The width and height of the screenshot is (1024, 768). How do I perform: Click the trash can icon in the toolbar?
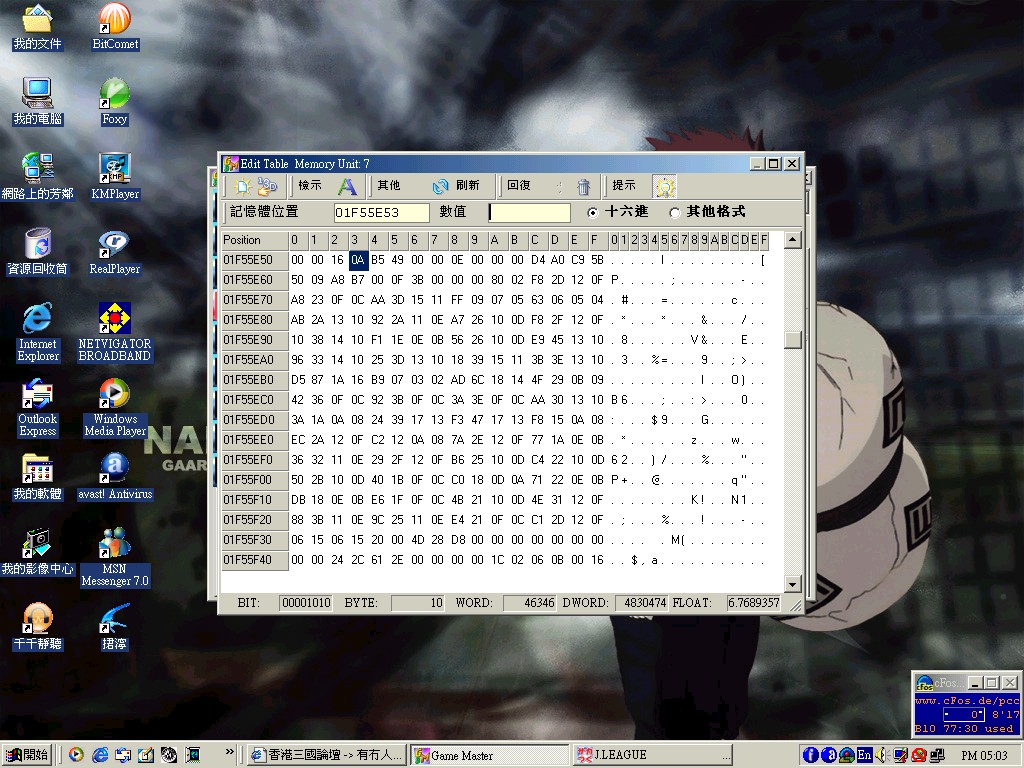click(583, 187)
